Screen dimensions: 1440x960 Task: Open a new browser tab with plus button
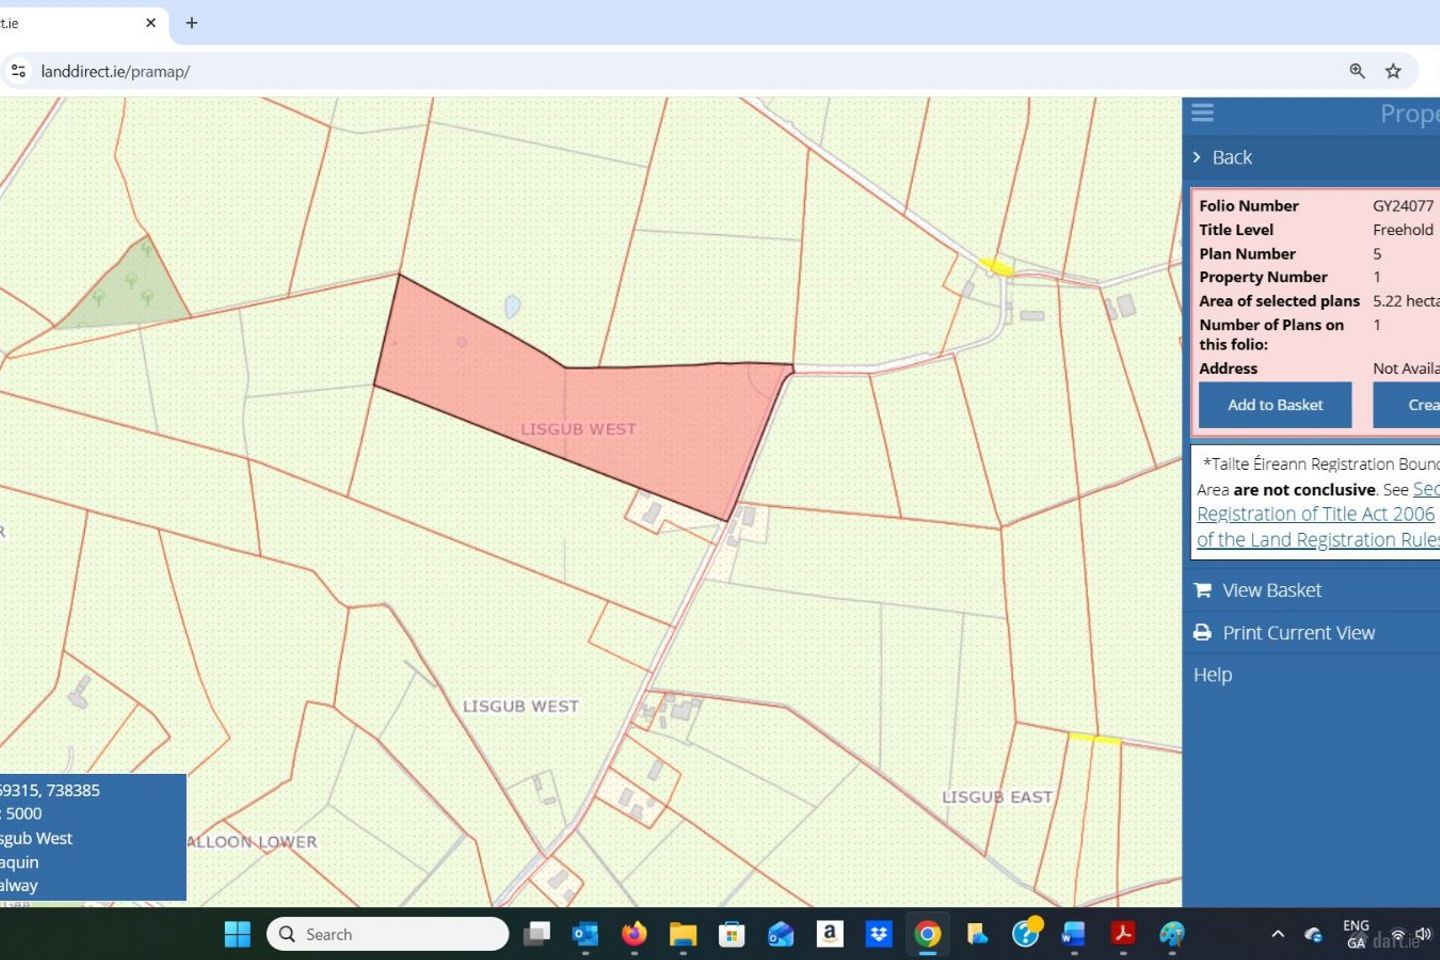[x=191, y=22]
